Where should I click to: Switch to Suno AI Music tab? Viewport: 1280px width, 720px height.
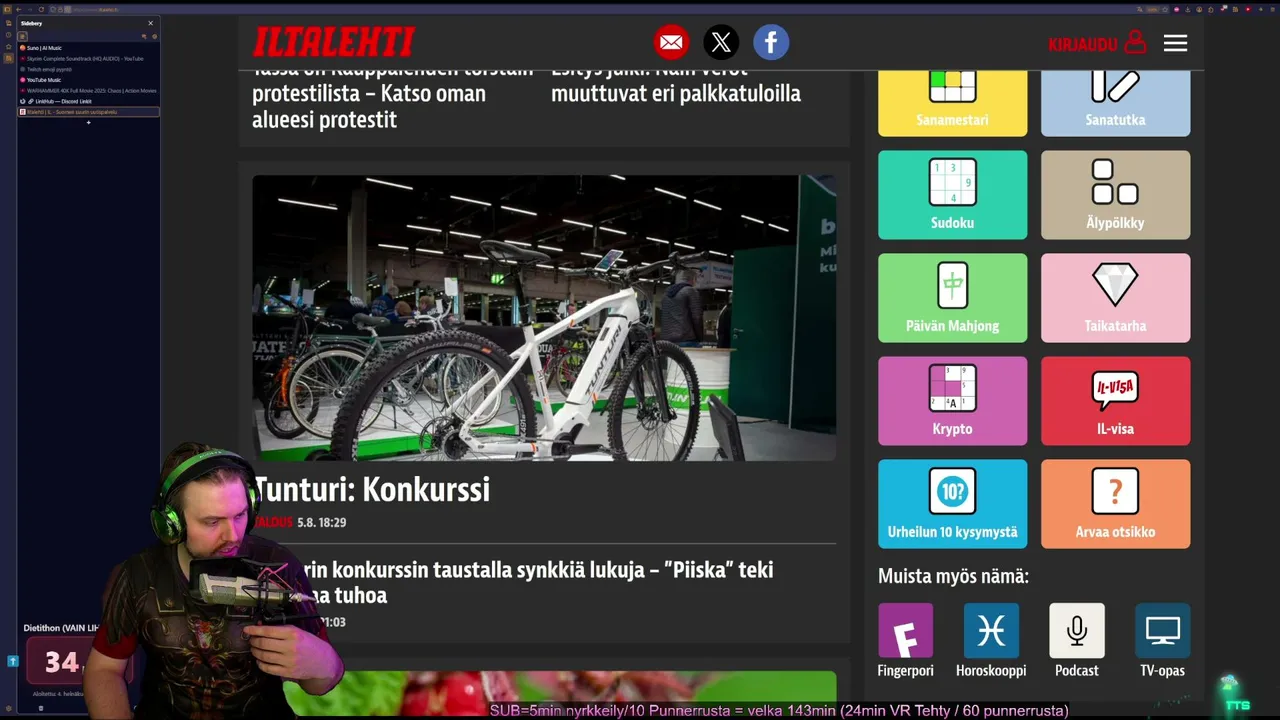(88, 48)
